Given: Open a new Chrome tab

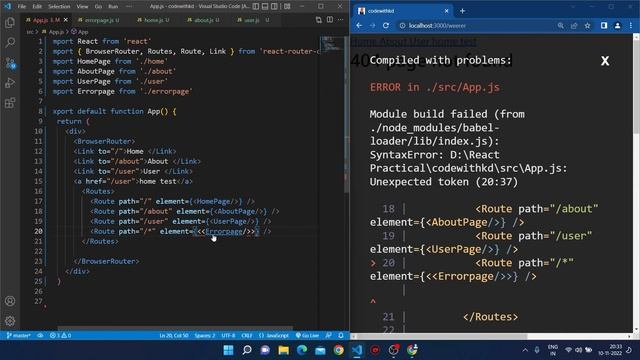Looking at the screenshot, I should 462,11.
